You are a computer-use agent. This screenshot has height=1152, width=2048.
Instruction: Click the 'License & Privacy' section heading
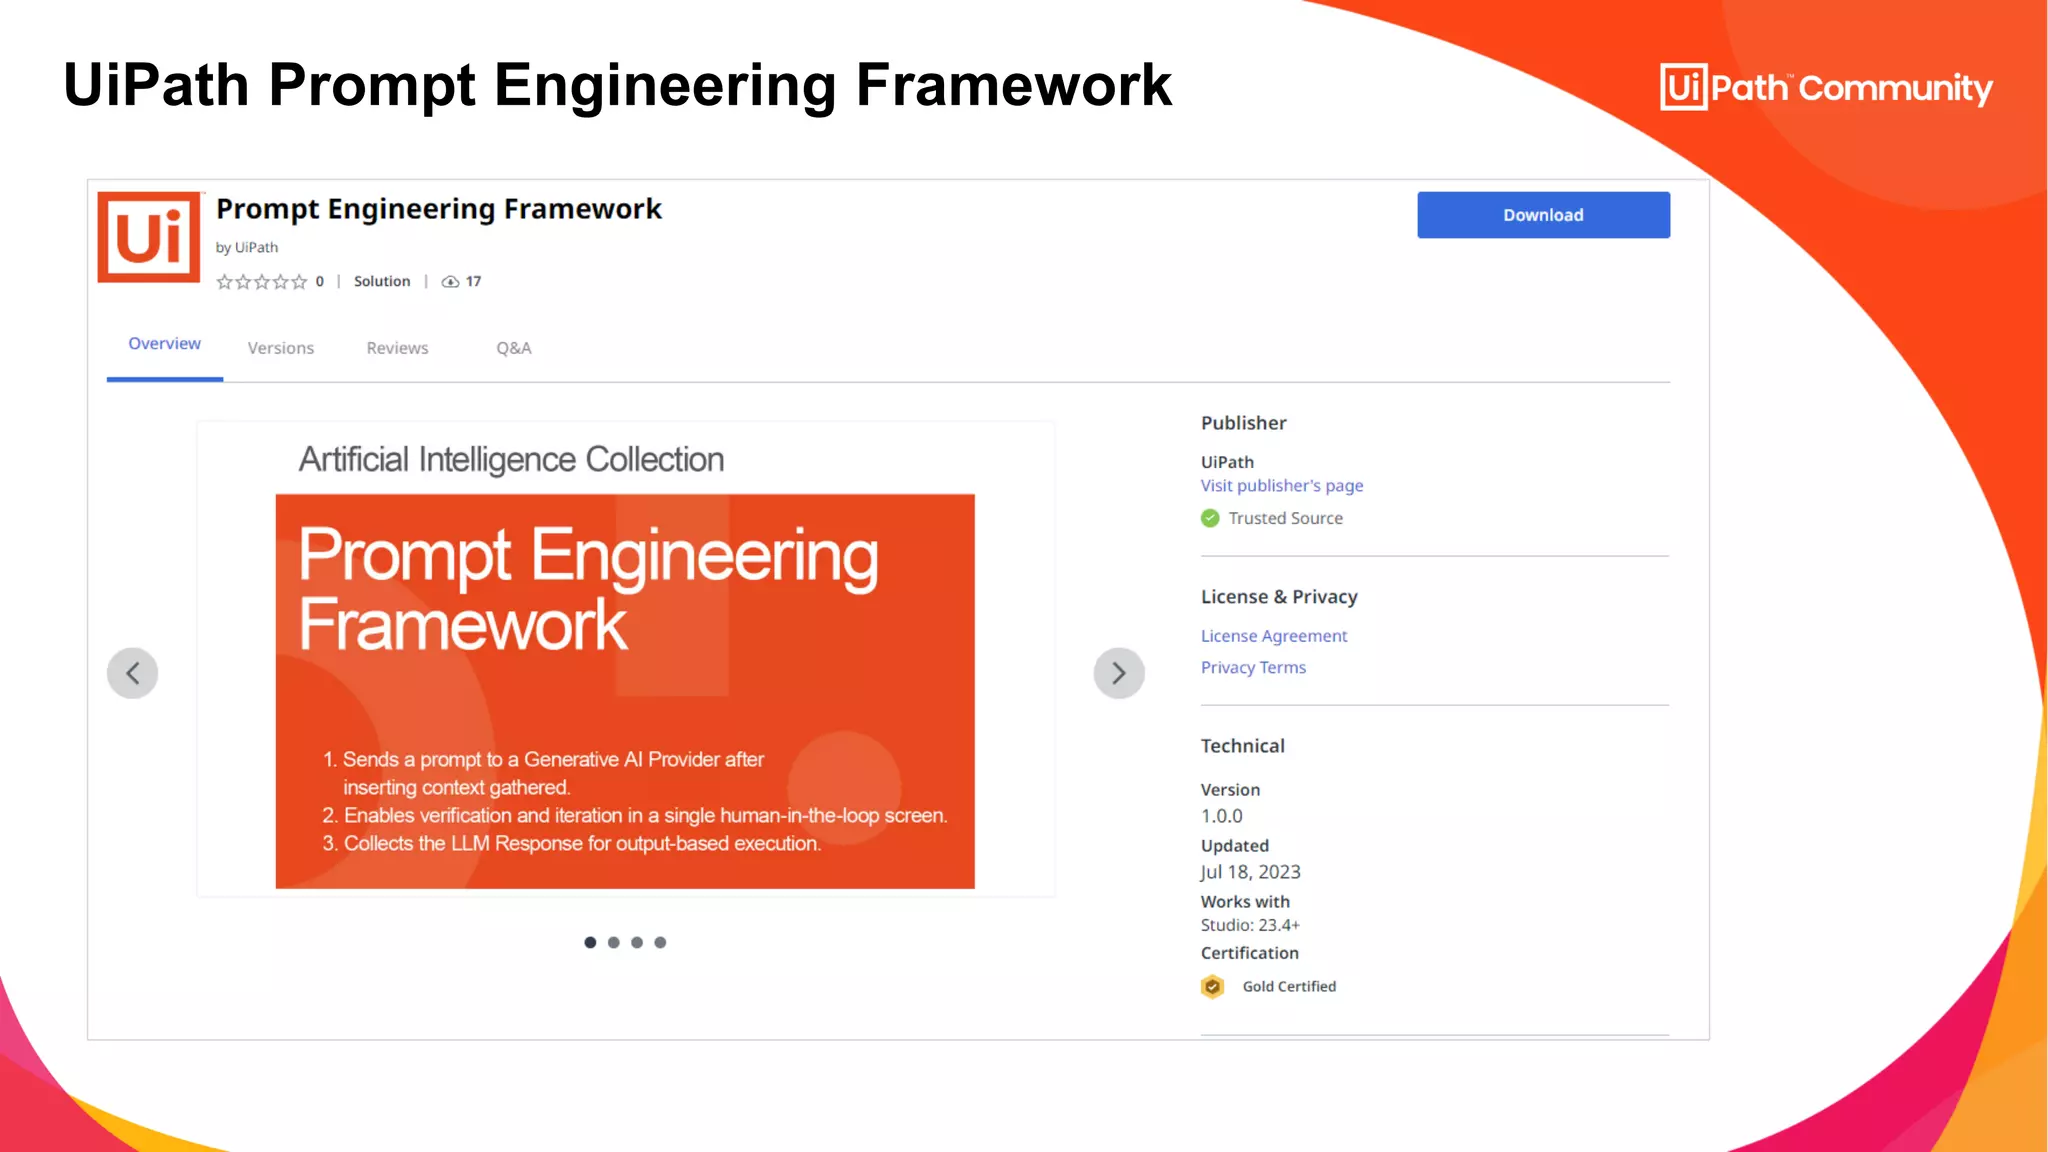1279,597
